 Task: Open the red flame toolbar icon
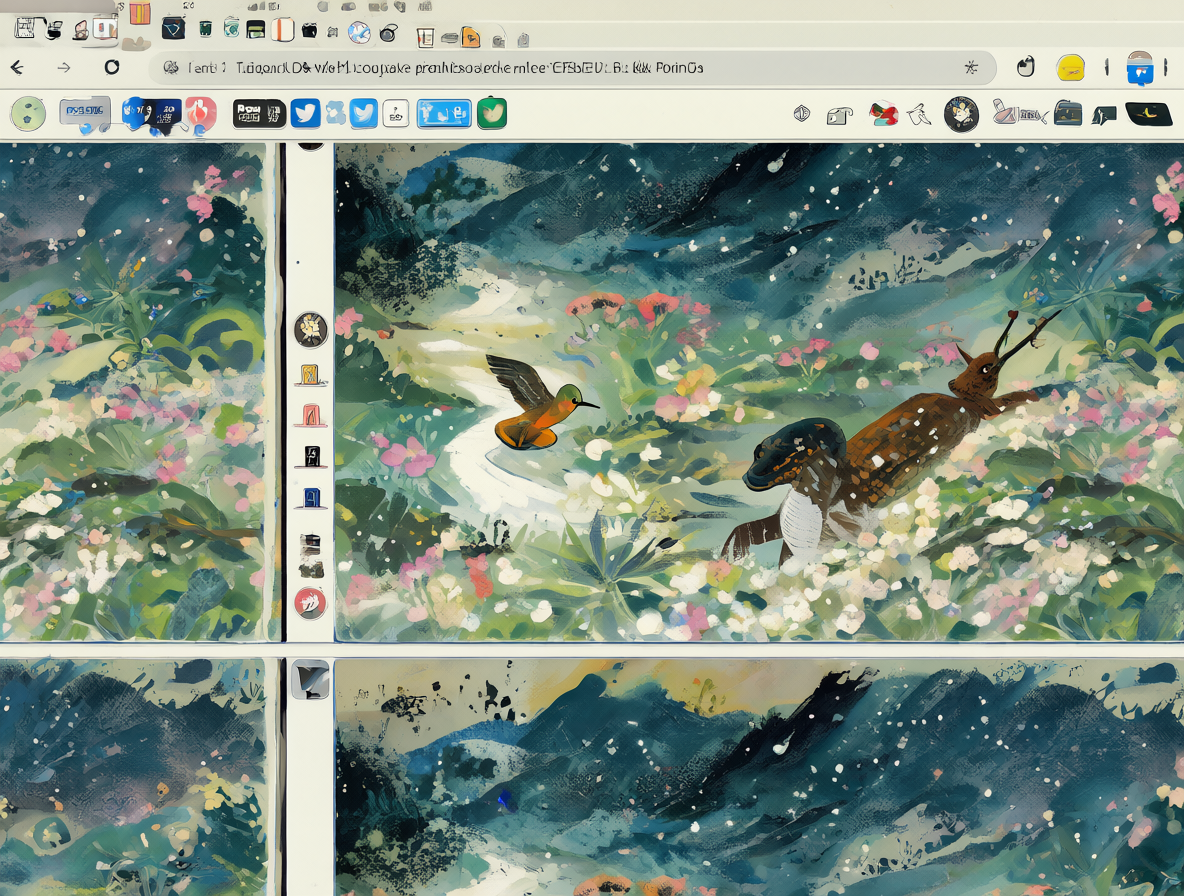(201, 113)
